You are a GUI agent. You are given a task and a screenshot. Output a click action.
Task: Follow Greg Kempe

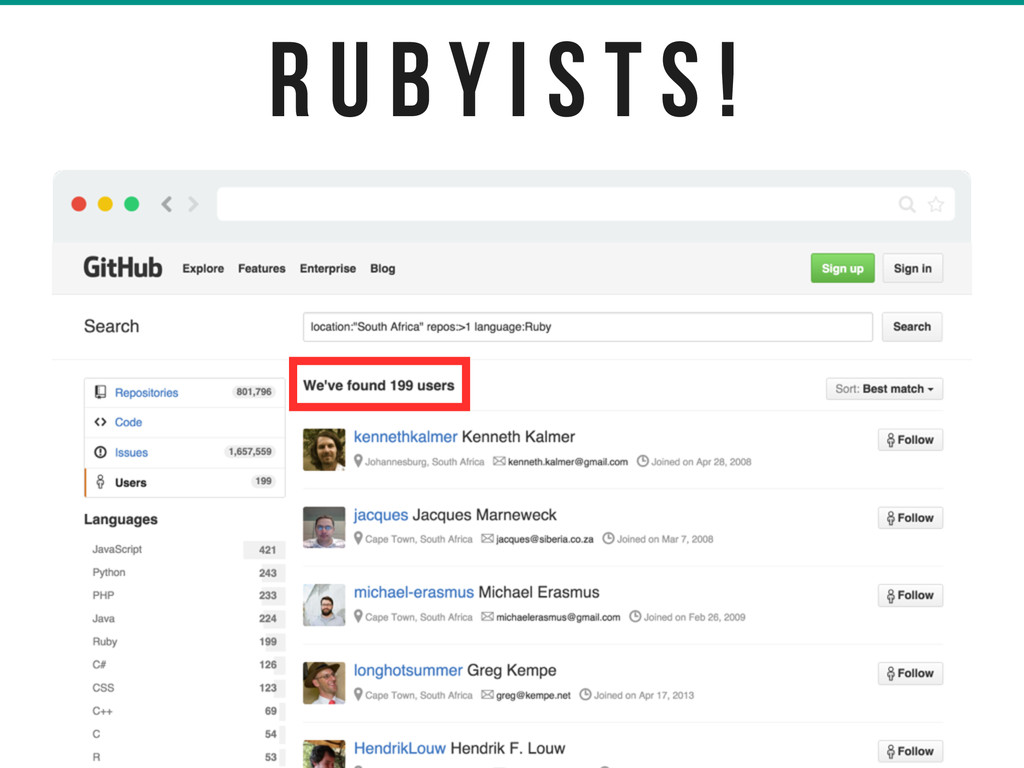point(910,673)
